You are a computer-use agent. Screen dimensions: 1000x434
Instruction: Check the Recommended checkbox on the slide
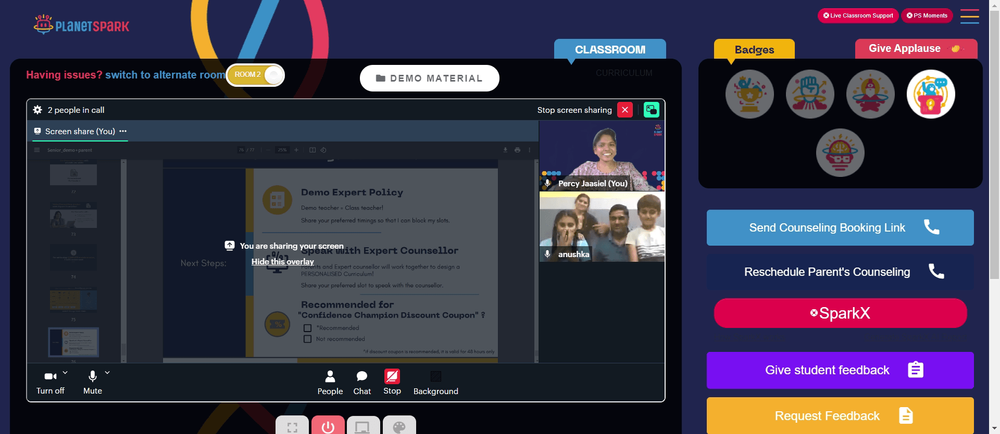tap(307, 328)
